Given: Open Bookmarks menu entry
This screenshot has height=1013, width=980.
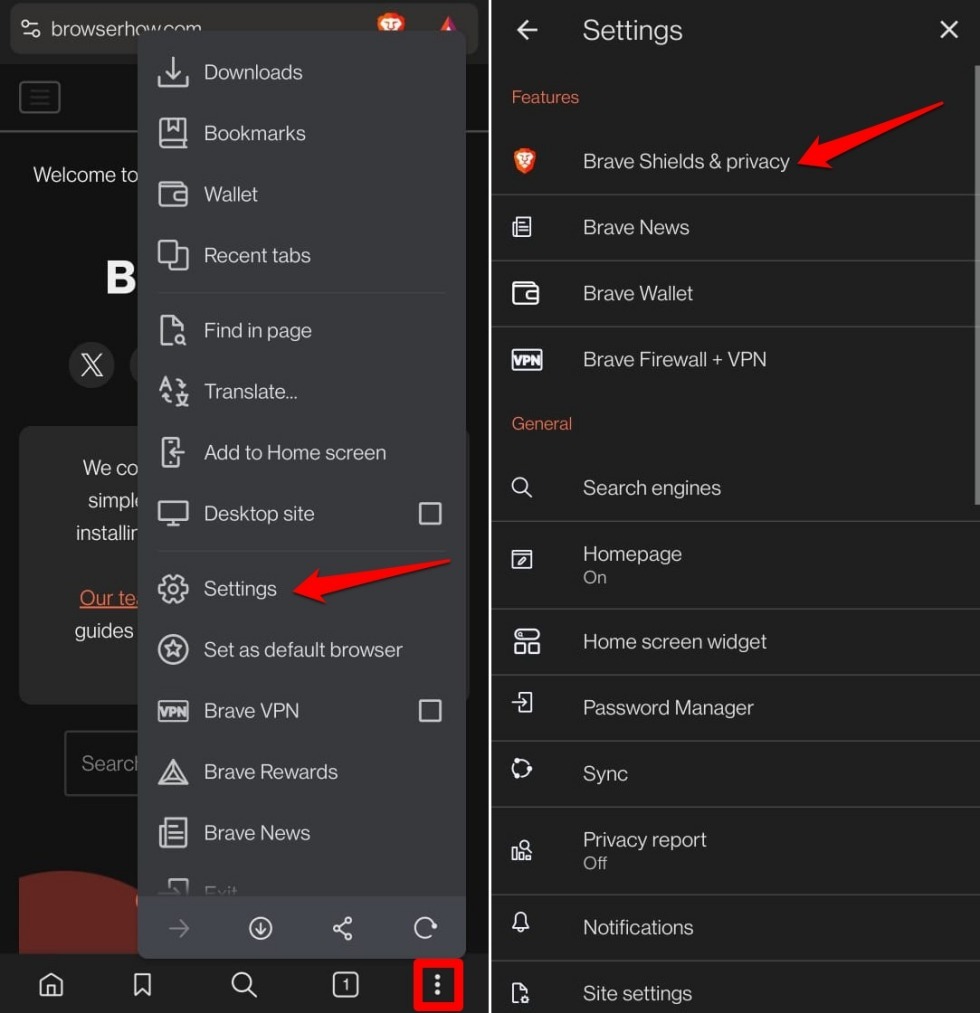Looking at the screenshot, I should [x=301, y=133].
